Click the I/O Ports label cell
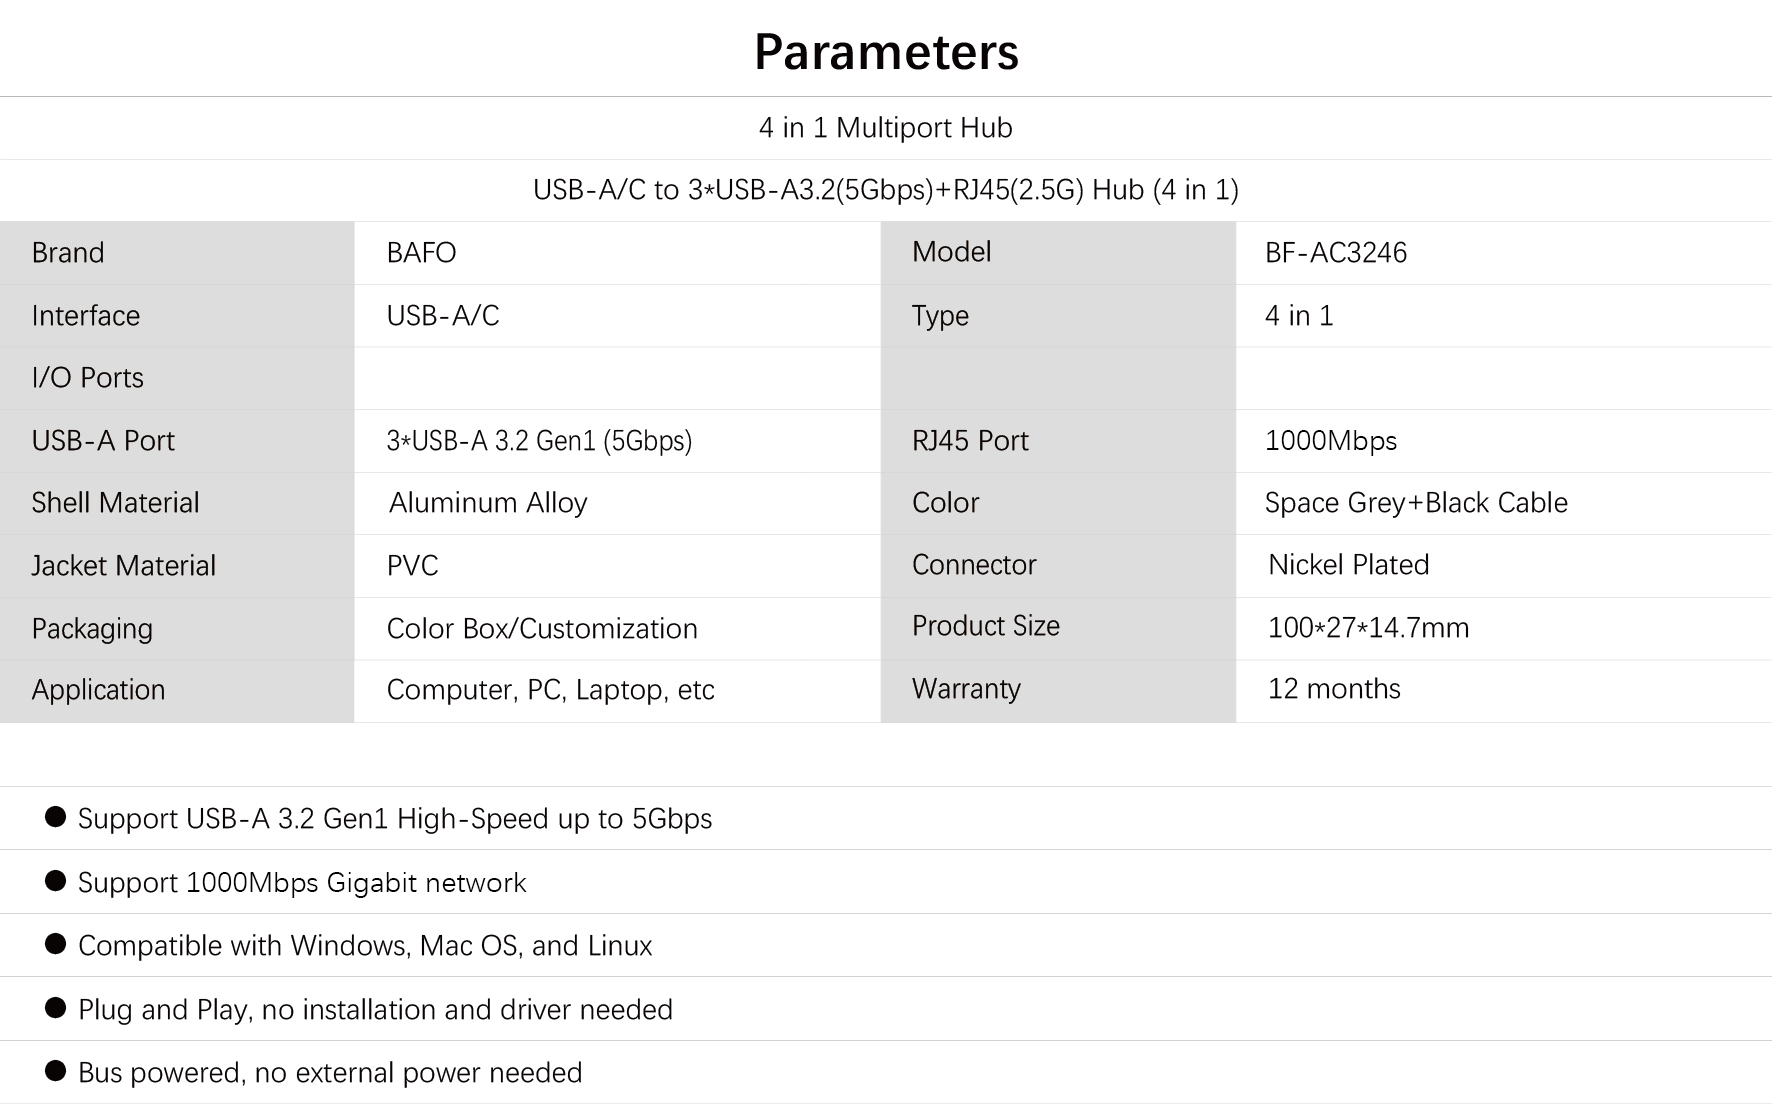The image size is (1772, 1104). pyautogui.click(x=177, y=378)
